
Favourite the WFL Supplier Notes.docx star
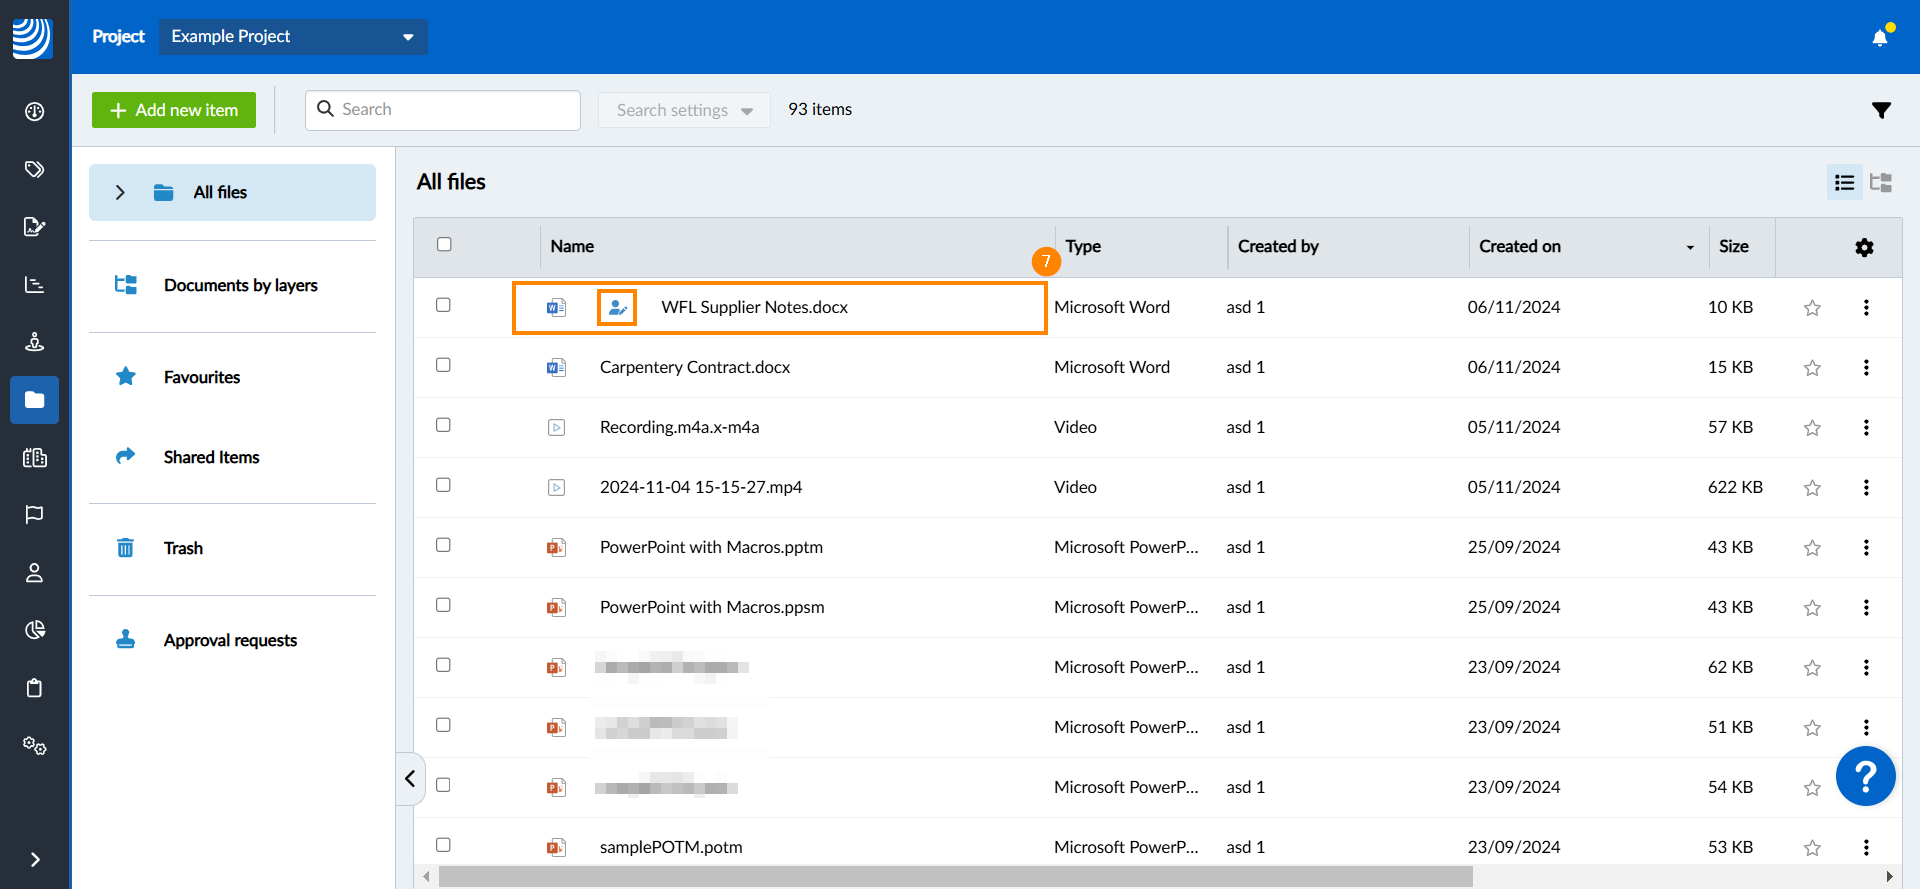pyautogui.click(x=1812, y=308)
